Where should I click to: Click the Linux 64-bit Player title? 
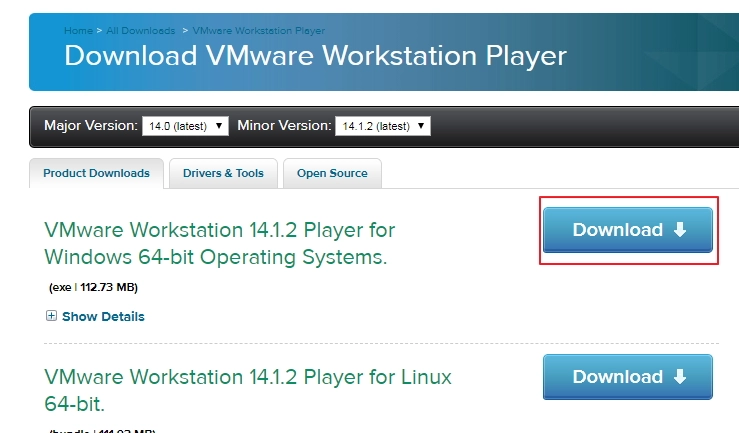(247, 390)
